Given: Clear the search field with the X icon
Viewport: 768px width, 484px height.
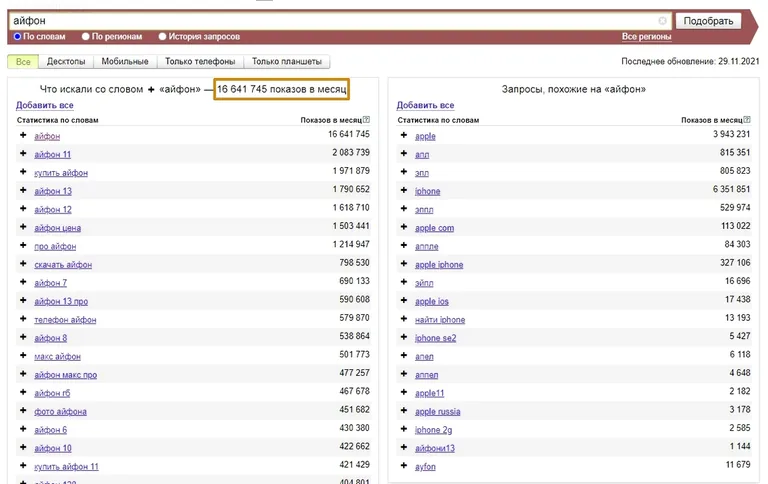Looking at the screenshot, I should [x=662, y=21].
